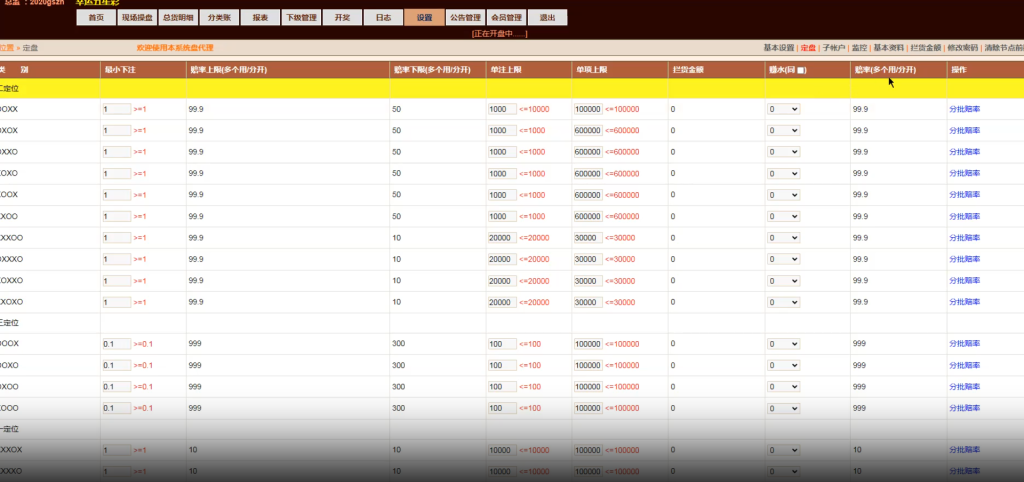Open the 赚水 dropdown in the OOOX row

coord(783,343)
